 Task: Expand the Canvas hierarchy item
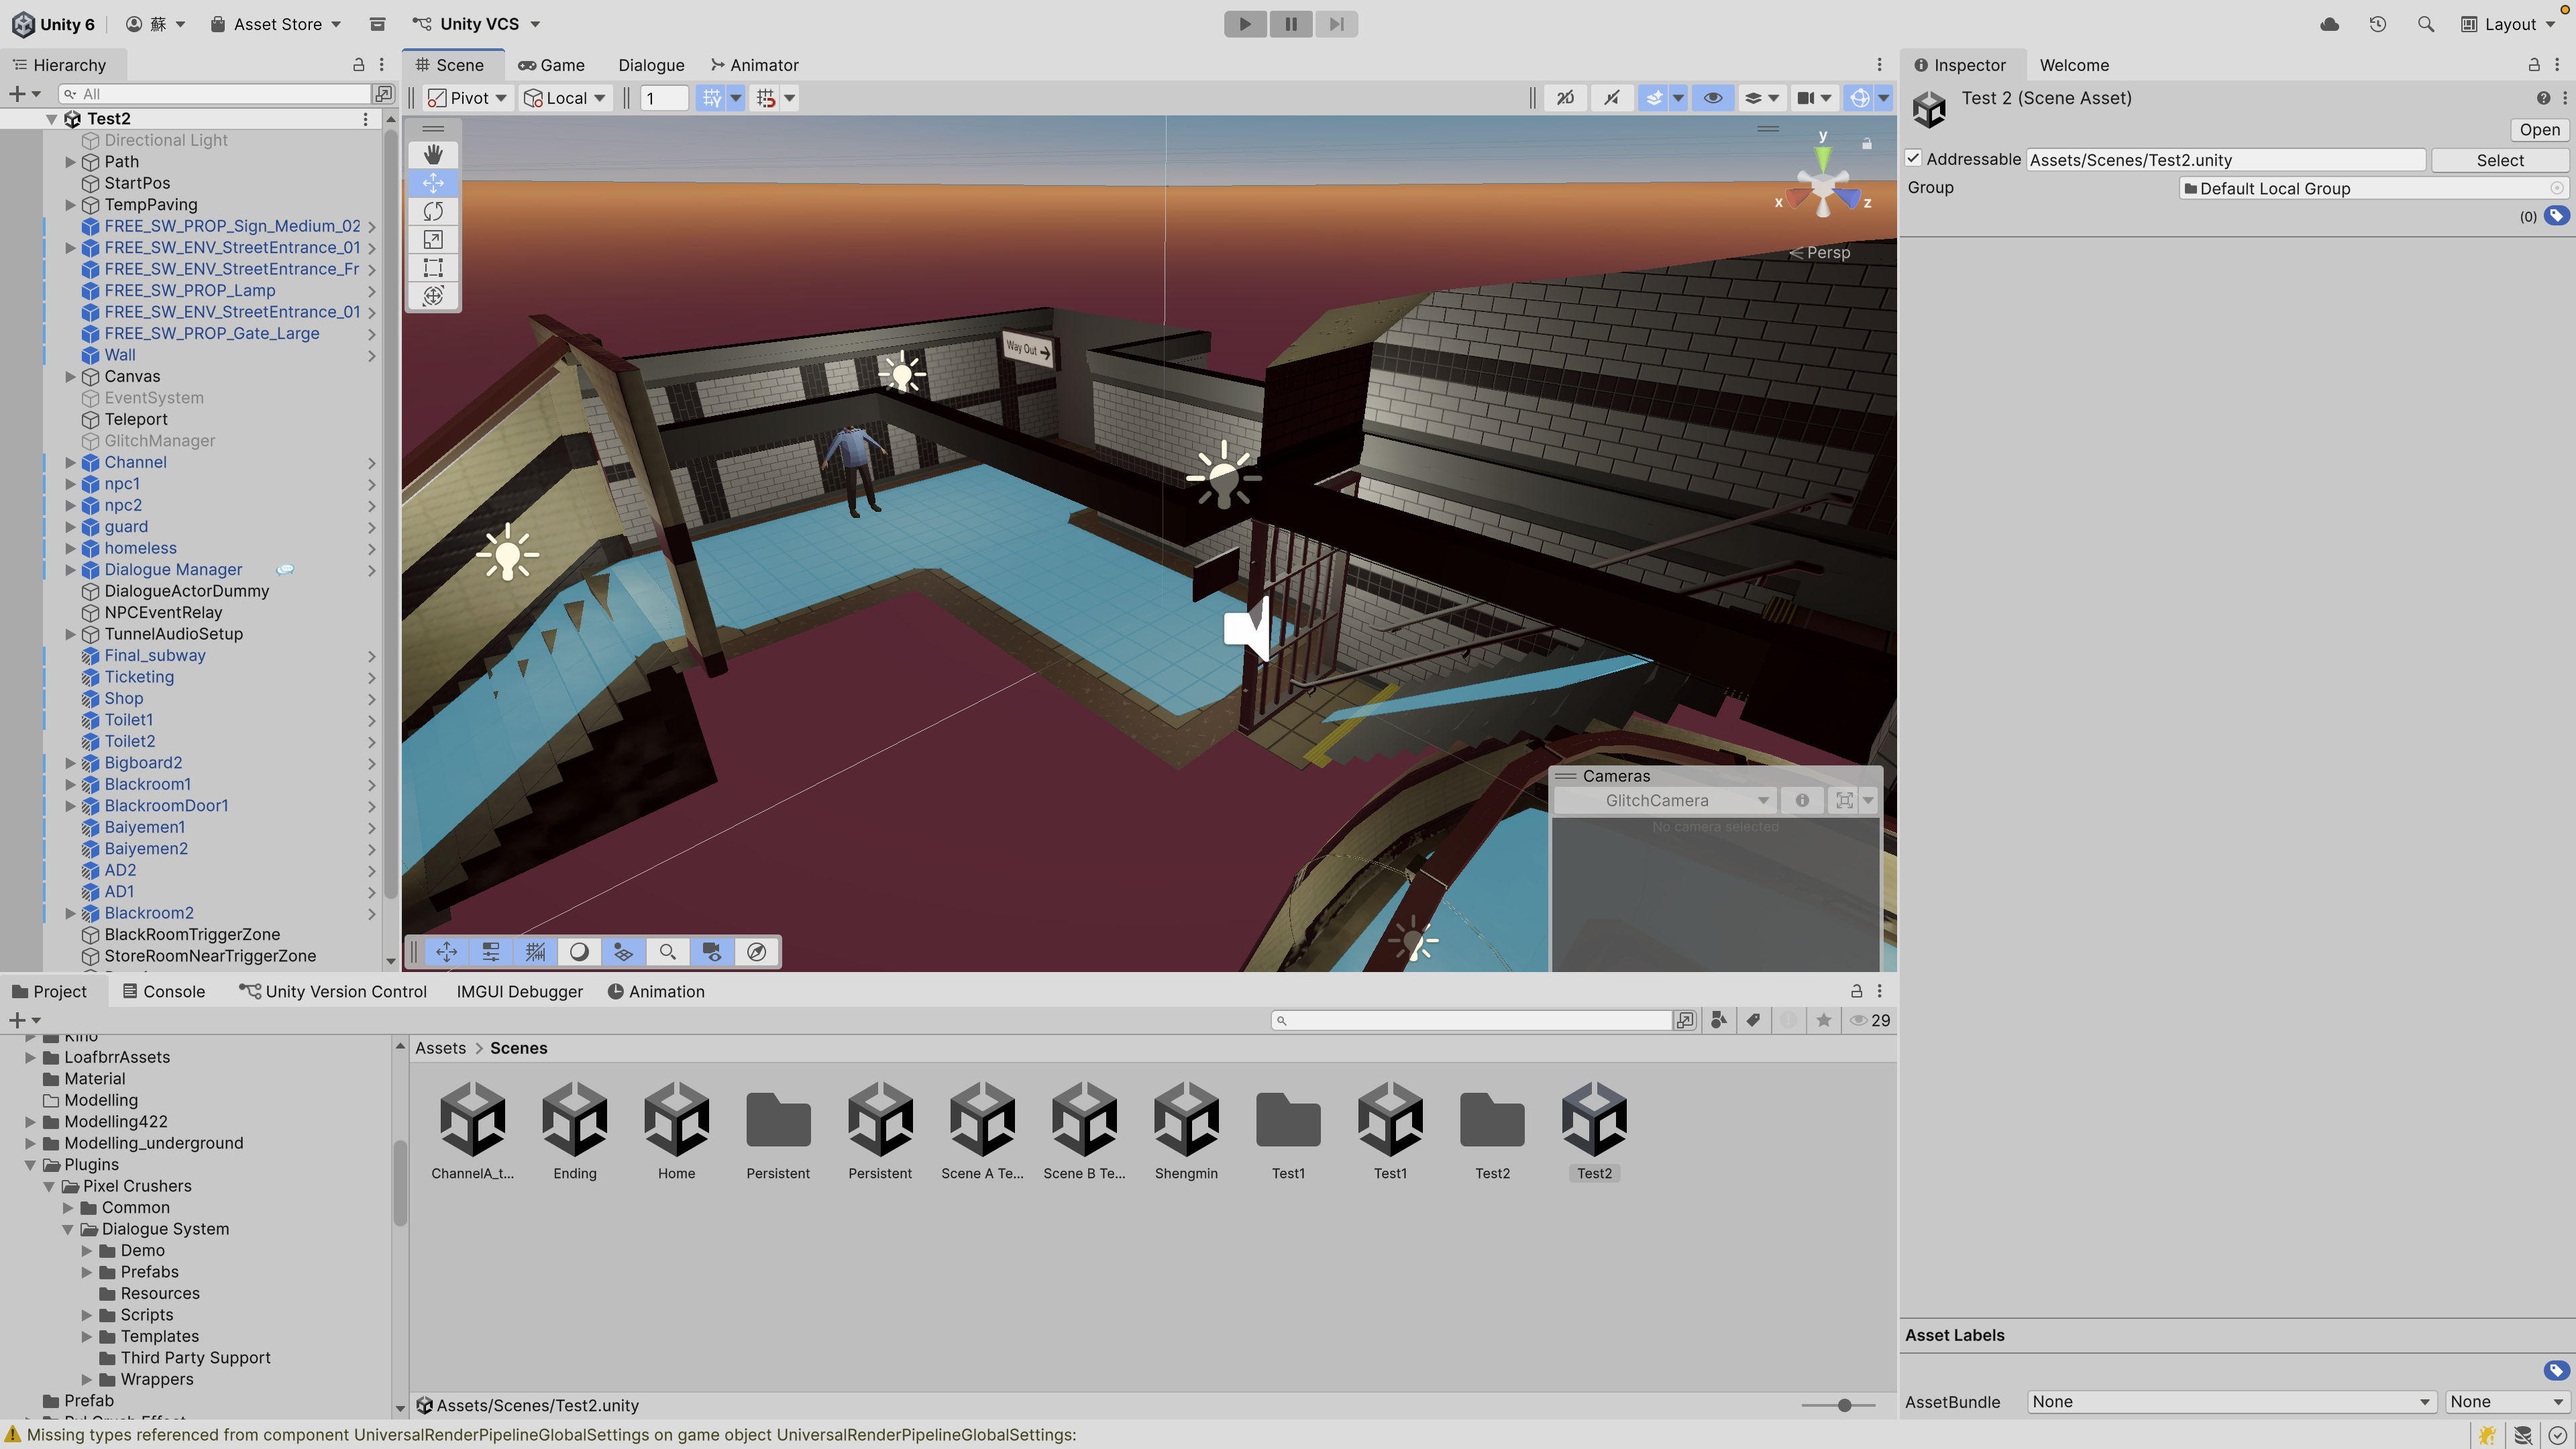click(70, 376)
